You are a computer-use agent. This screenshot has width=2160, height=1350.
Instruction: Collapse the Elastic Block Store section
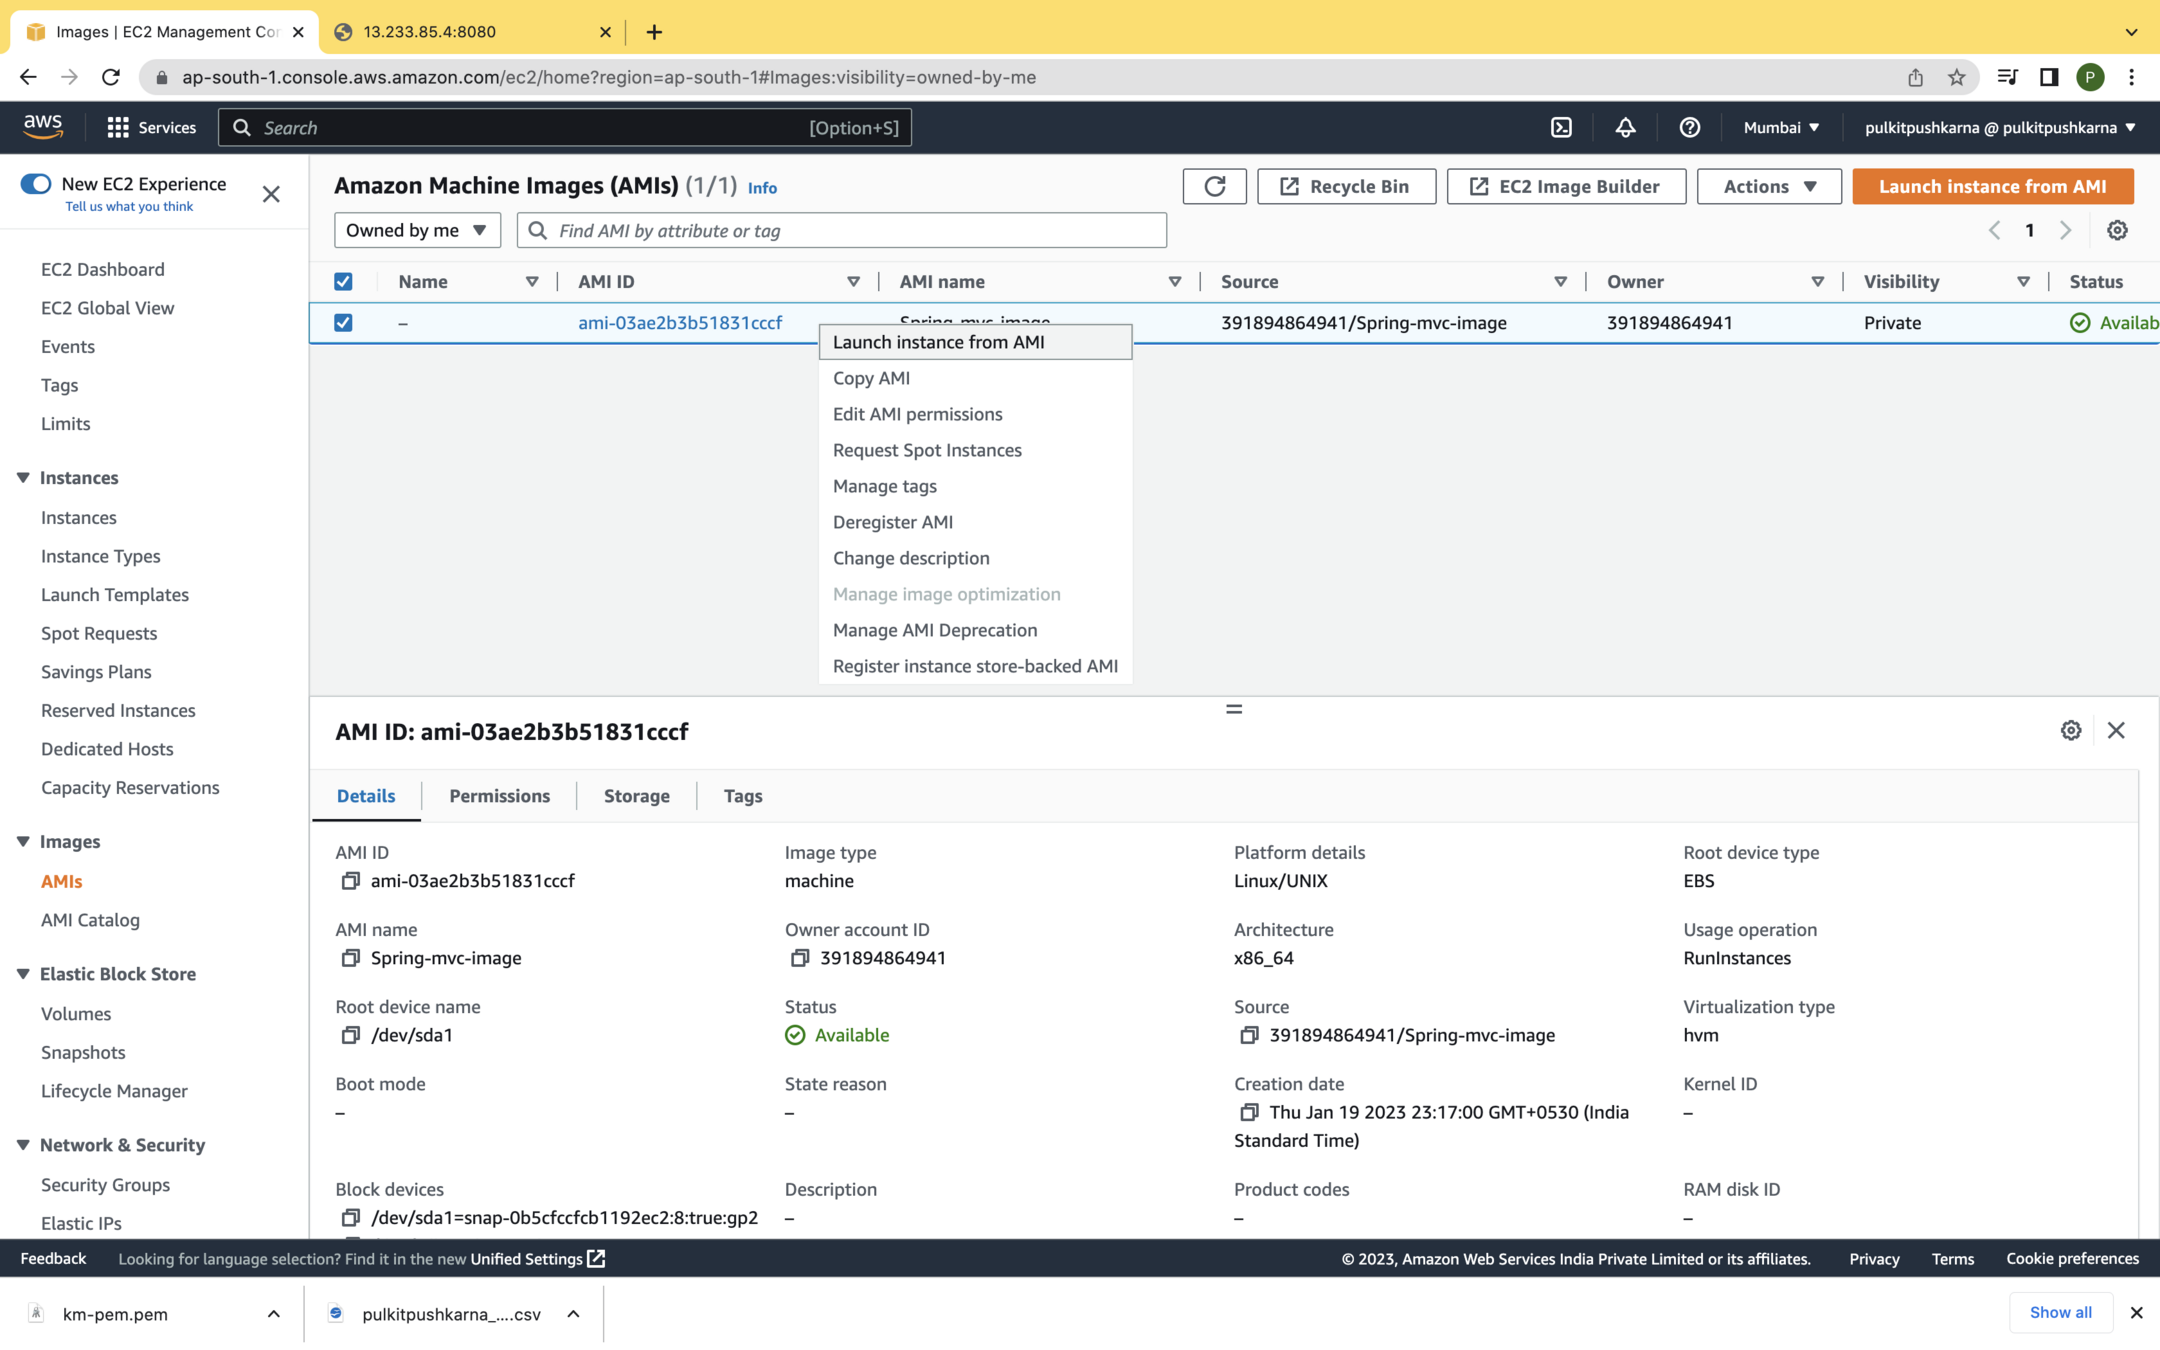point(23,974)
